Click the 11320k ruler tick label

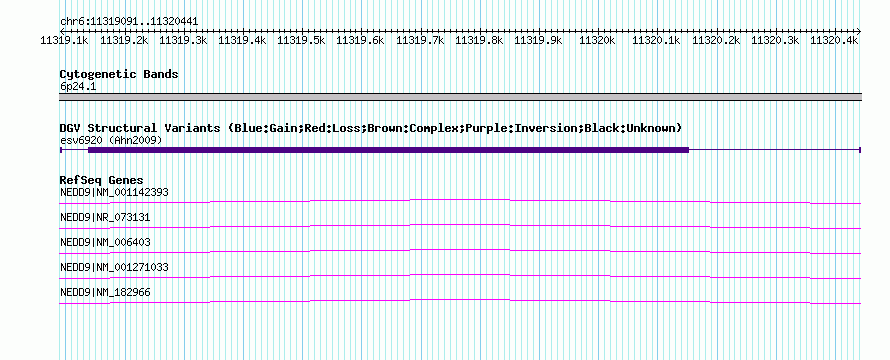point(597,40)
